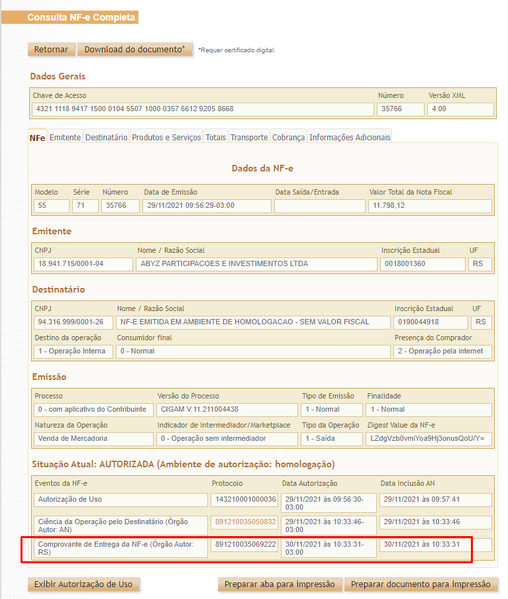This screenshot has height=599, width=508.
Task: Select Presença do Comprador 2 - Operação pela internet
Action: point(442,351)
